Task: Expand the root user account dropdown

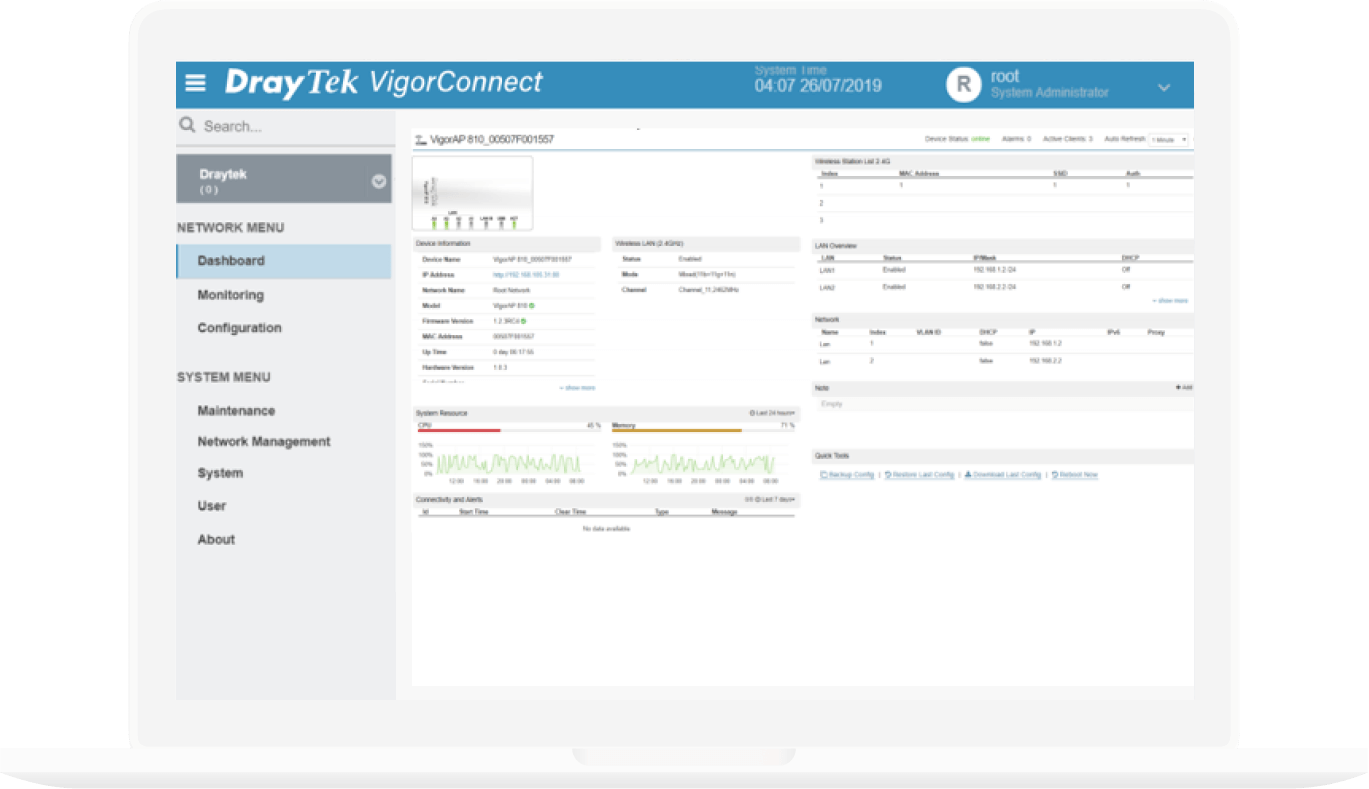Action: pos(1164,88)
